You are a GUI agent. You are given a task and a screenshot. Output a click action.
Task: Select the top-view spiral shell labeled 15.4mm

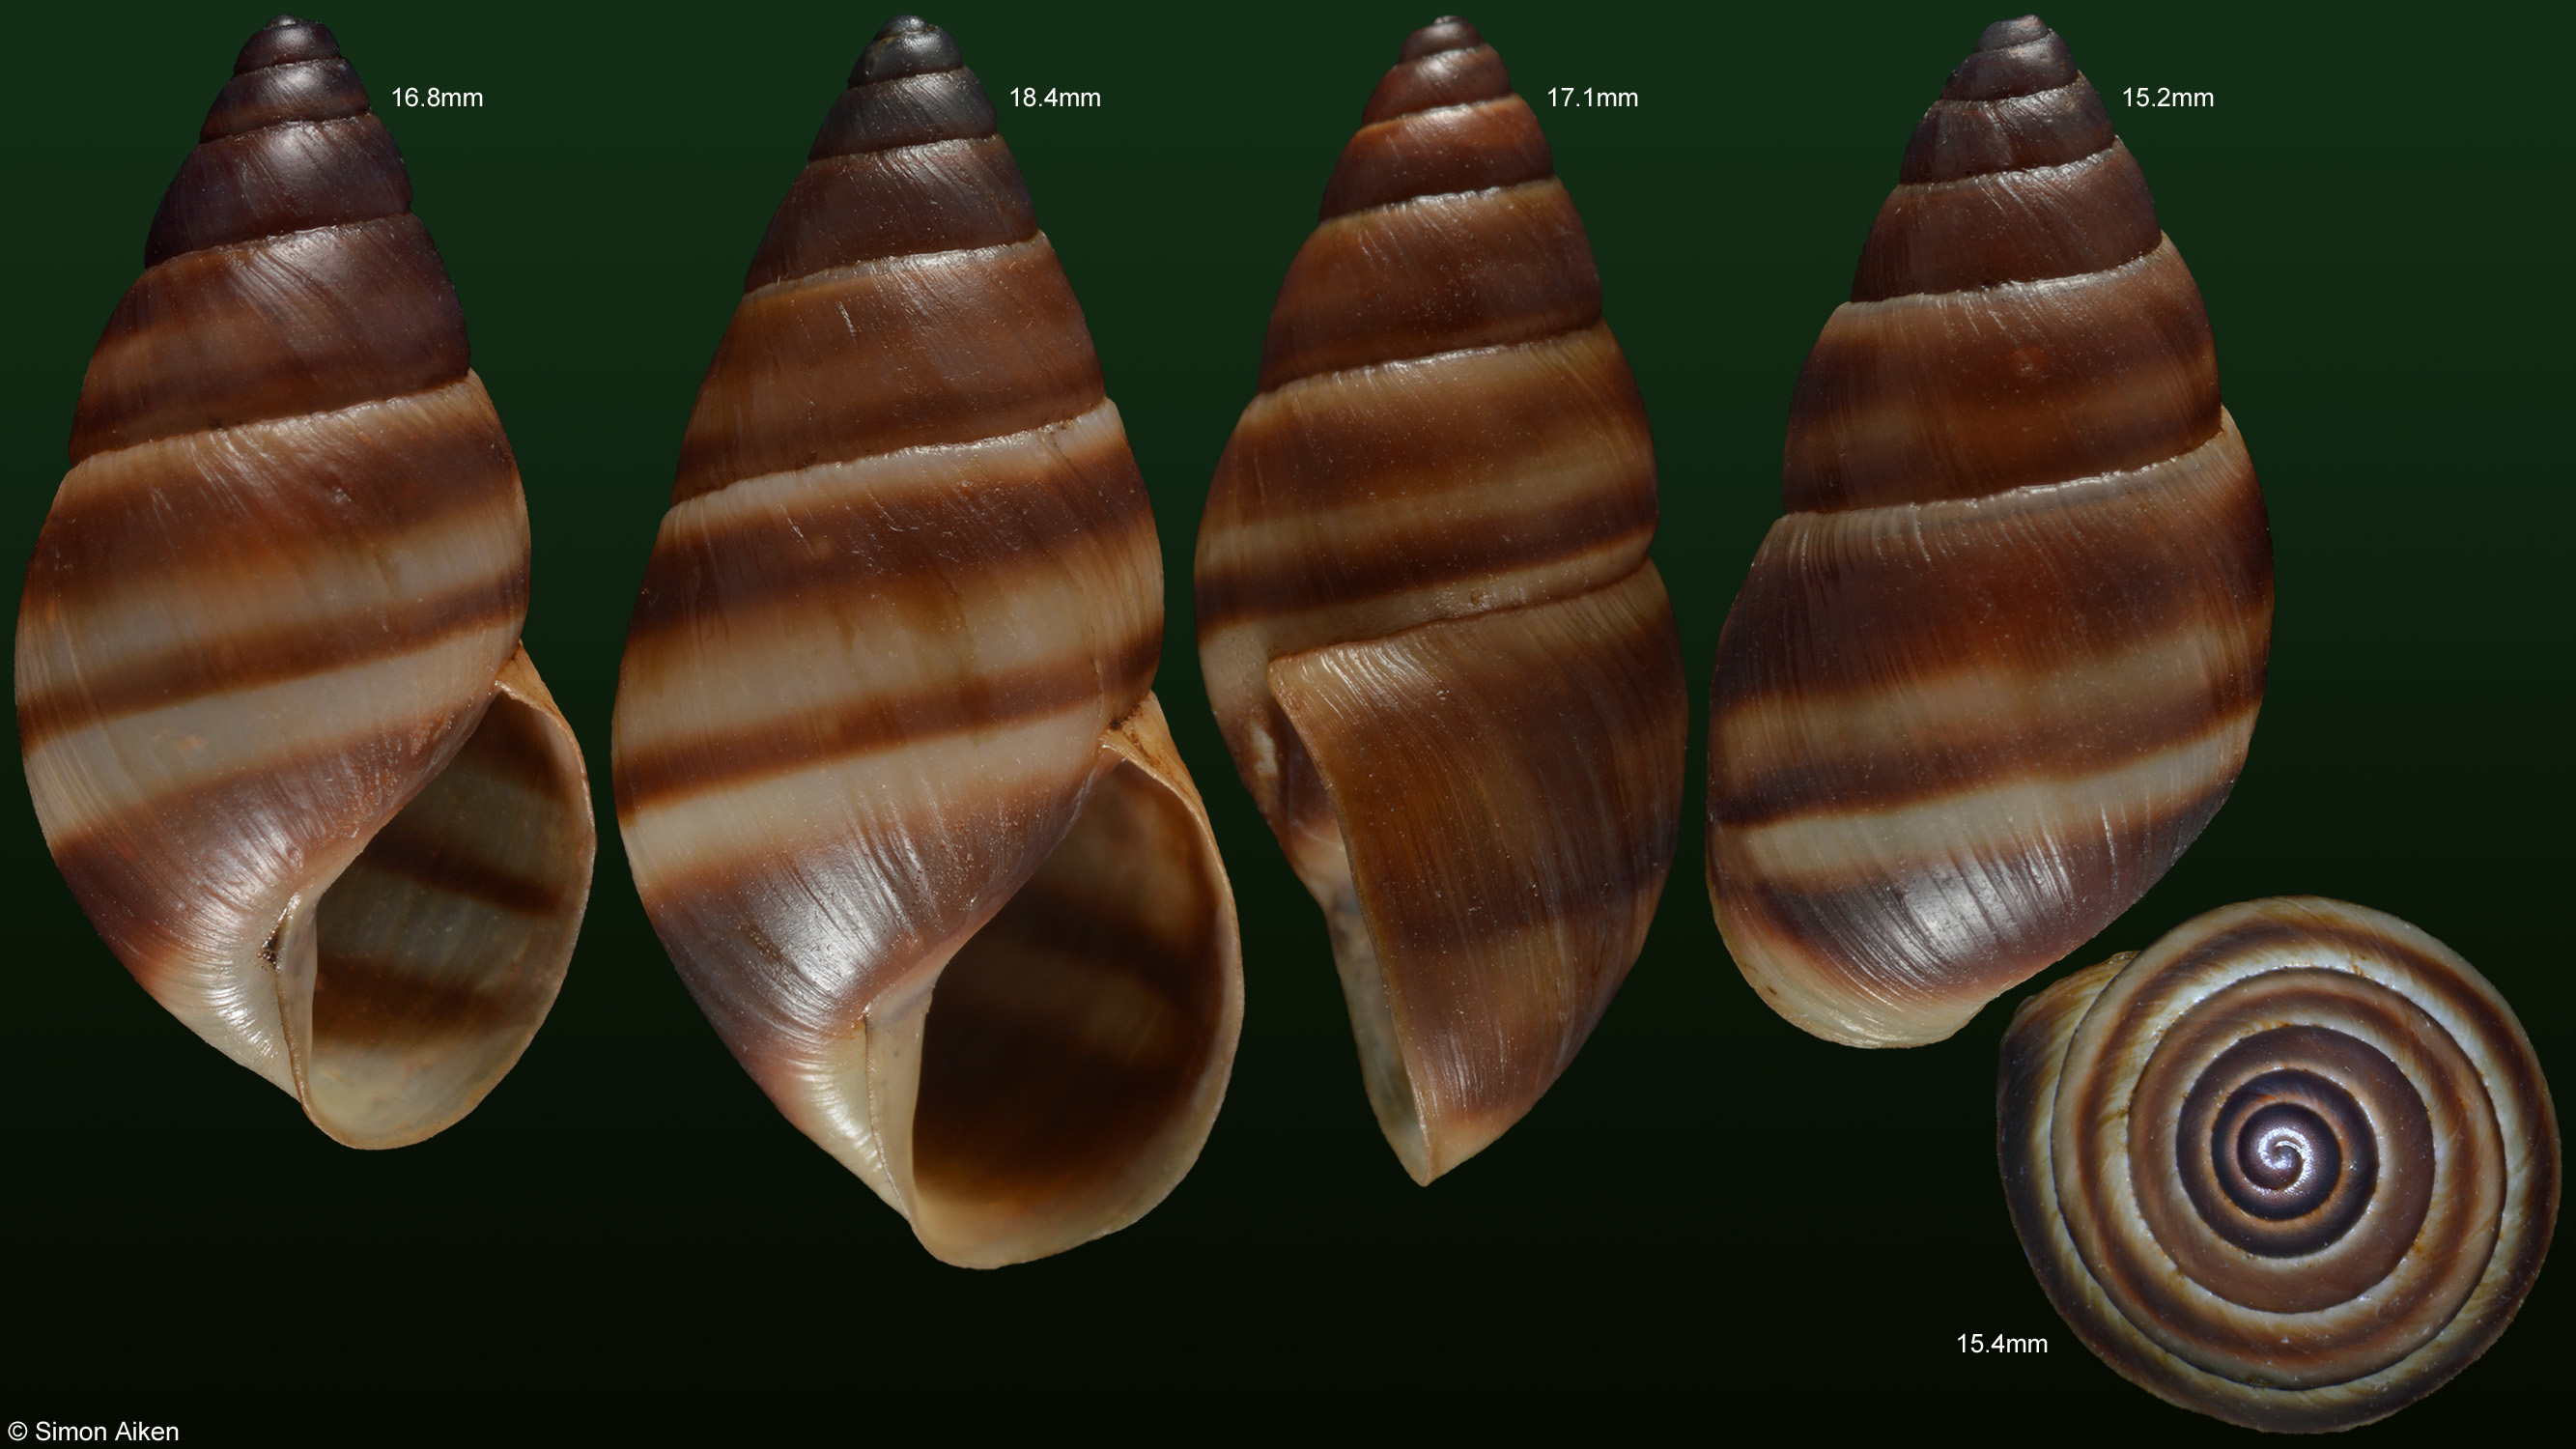pyautogui.click(x=2279, y=1165)
